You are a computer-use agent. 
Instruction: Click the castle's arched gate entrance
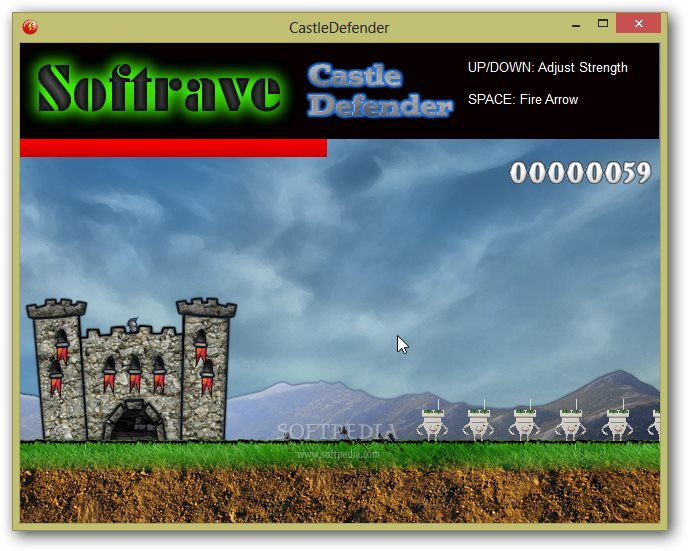click(x=135, y=422)
